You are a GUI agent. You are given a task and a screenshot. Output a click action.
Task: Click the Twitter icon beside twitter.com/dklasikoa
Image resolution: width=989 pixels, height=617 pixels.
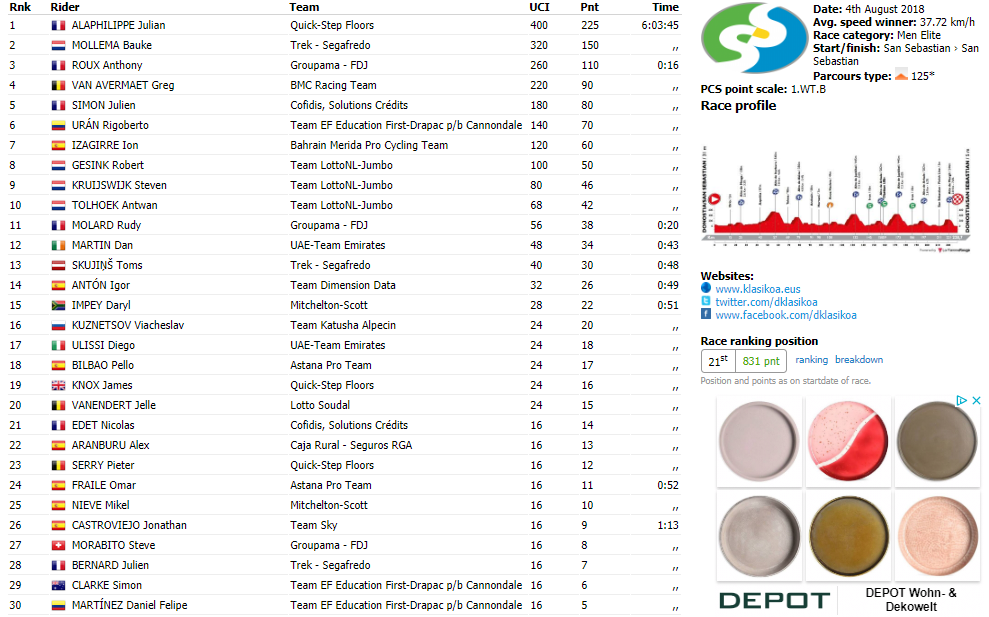706,302
